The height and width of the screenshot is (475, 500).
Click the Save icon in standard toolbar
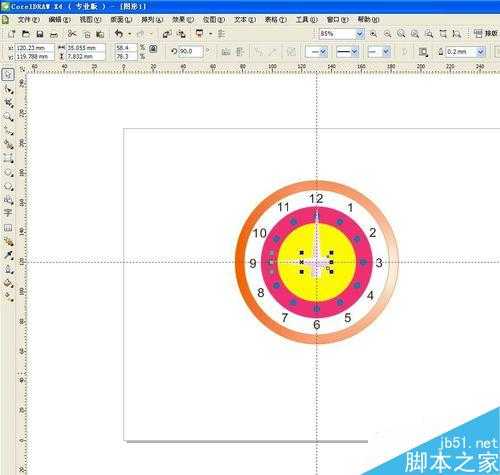[40, 34]
